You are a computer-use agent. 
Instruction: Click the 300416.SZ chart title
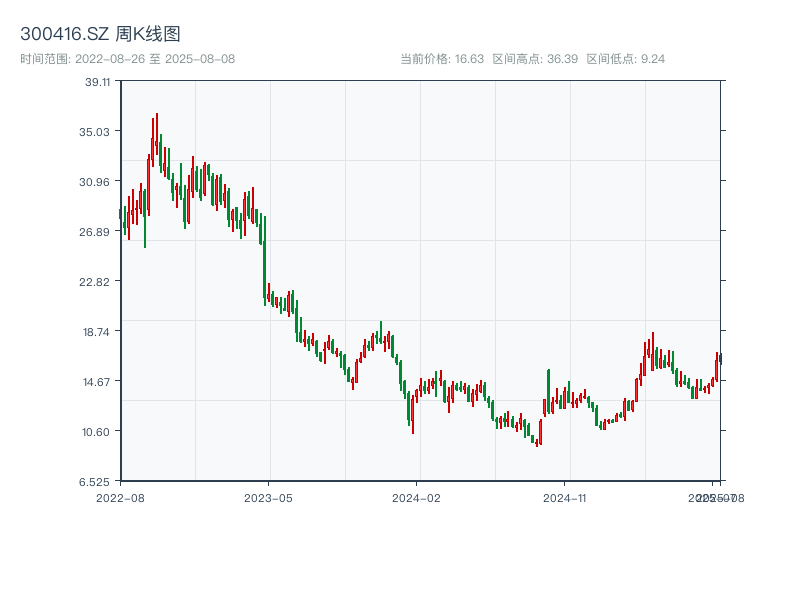[100, 35]
